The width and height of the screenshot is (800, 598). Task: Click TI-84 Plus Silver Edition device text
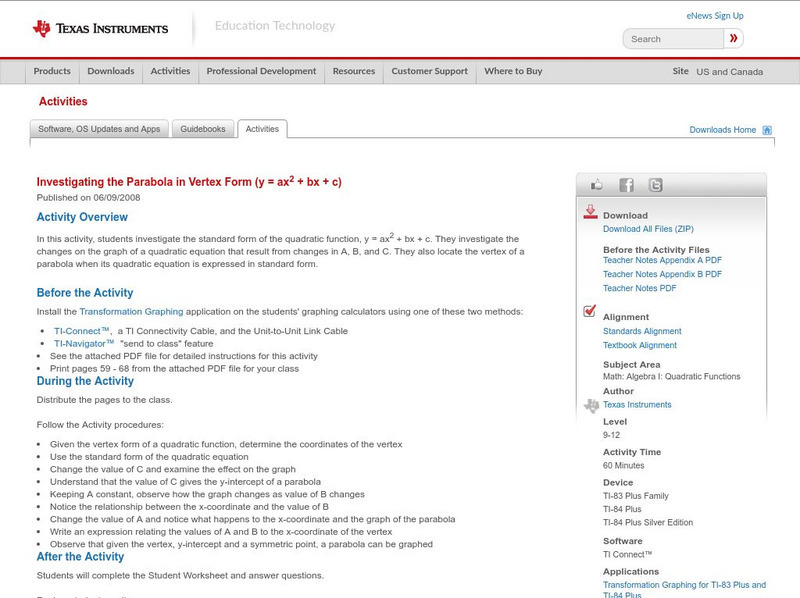coord(648,523)
